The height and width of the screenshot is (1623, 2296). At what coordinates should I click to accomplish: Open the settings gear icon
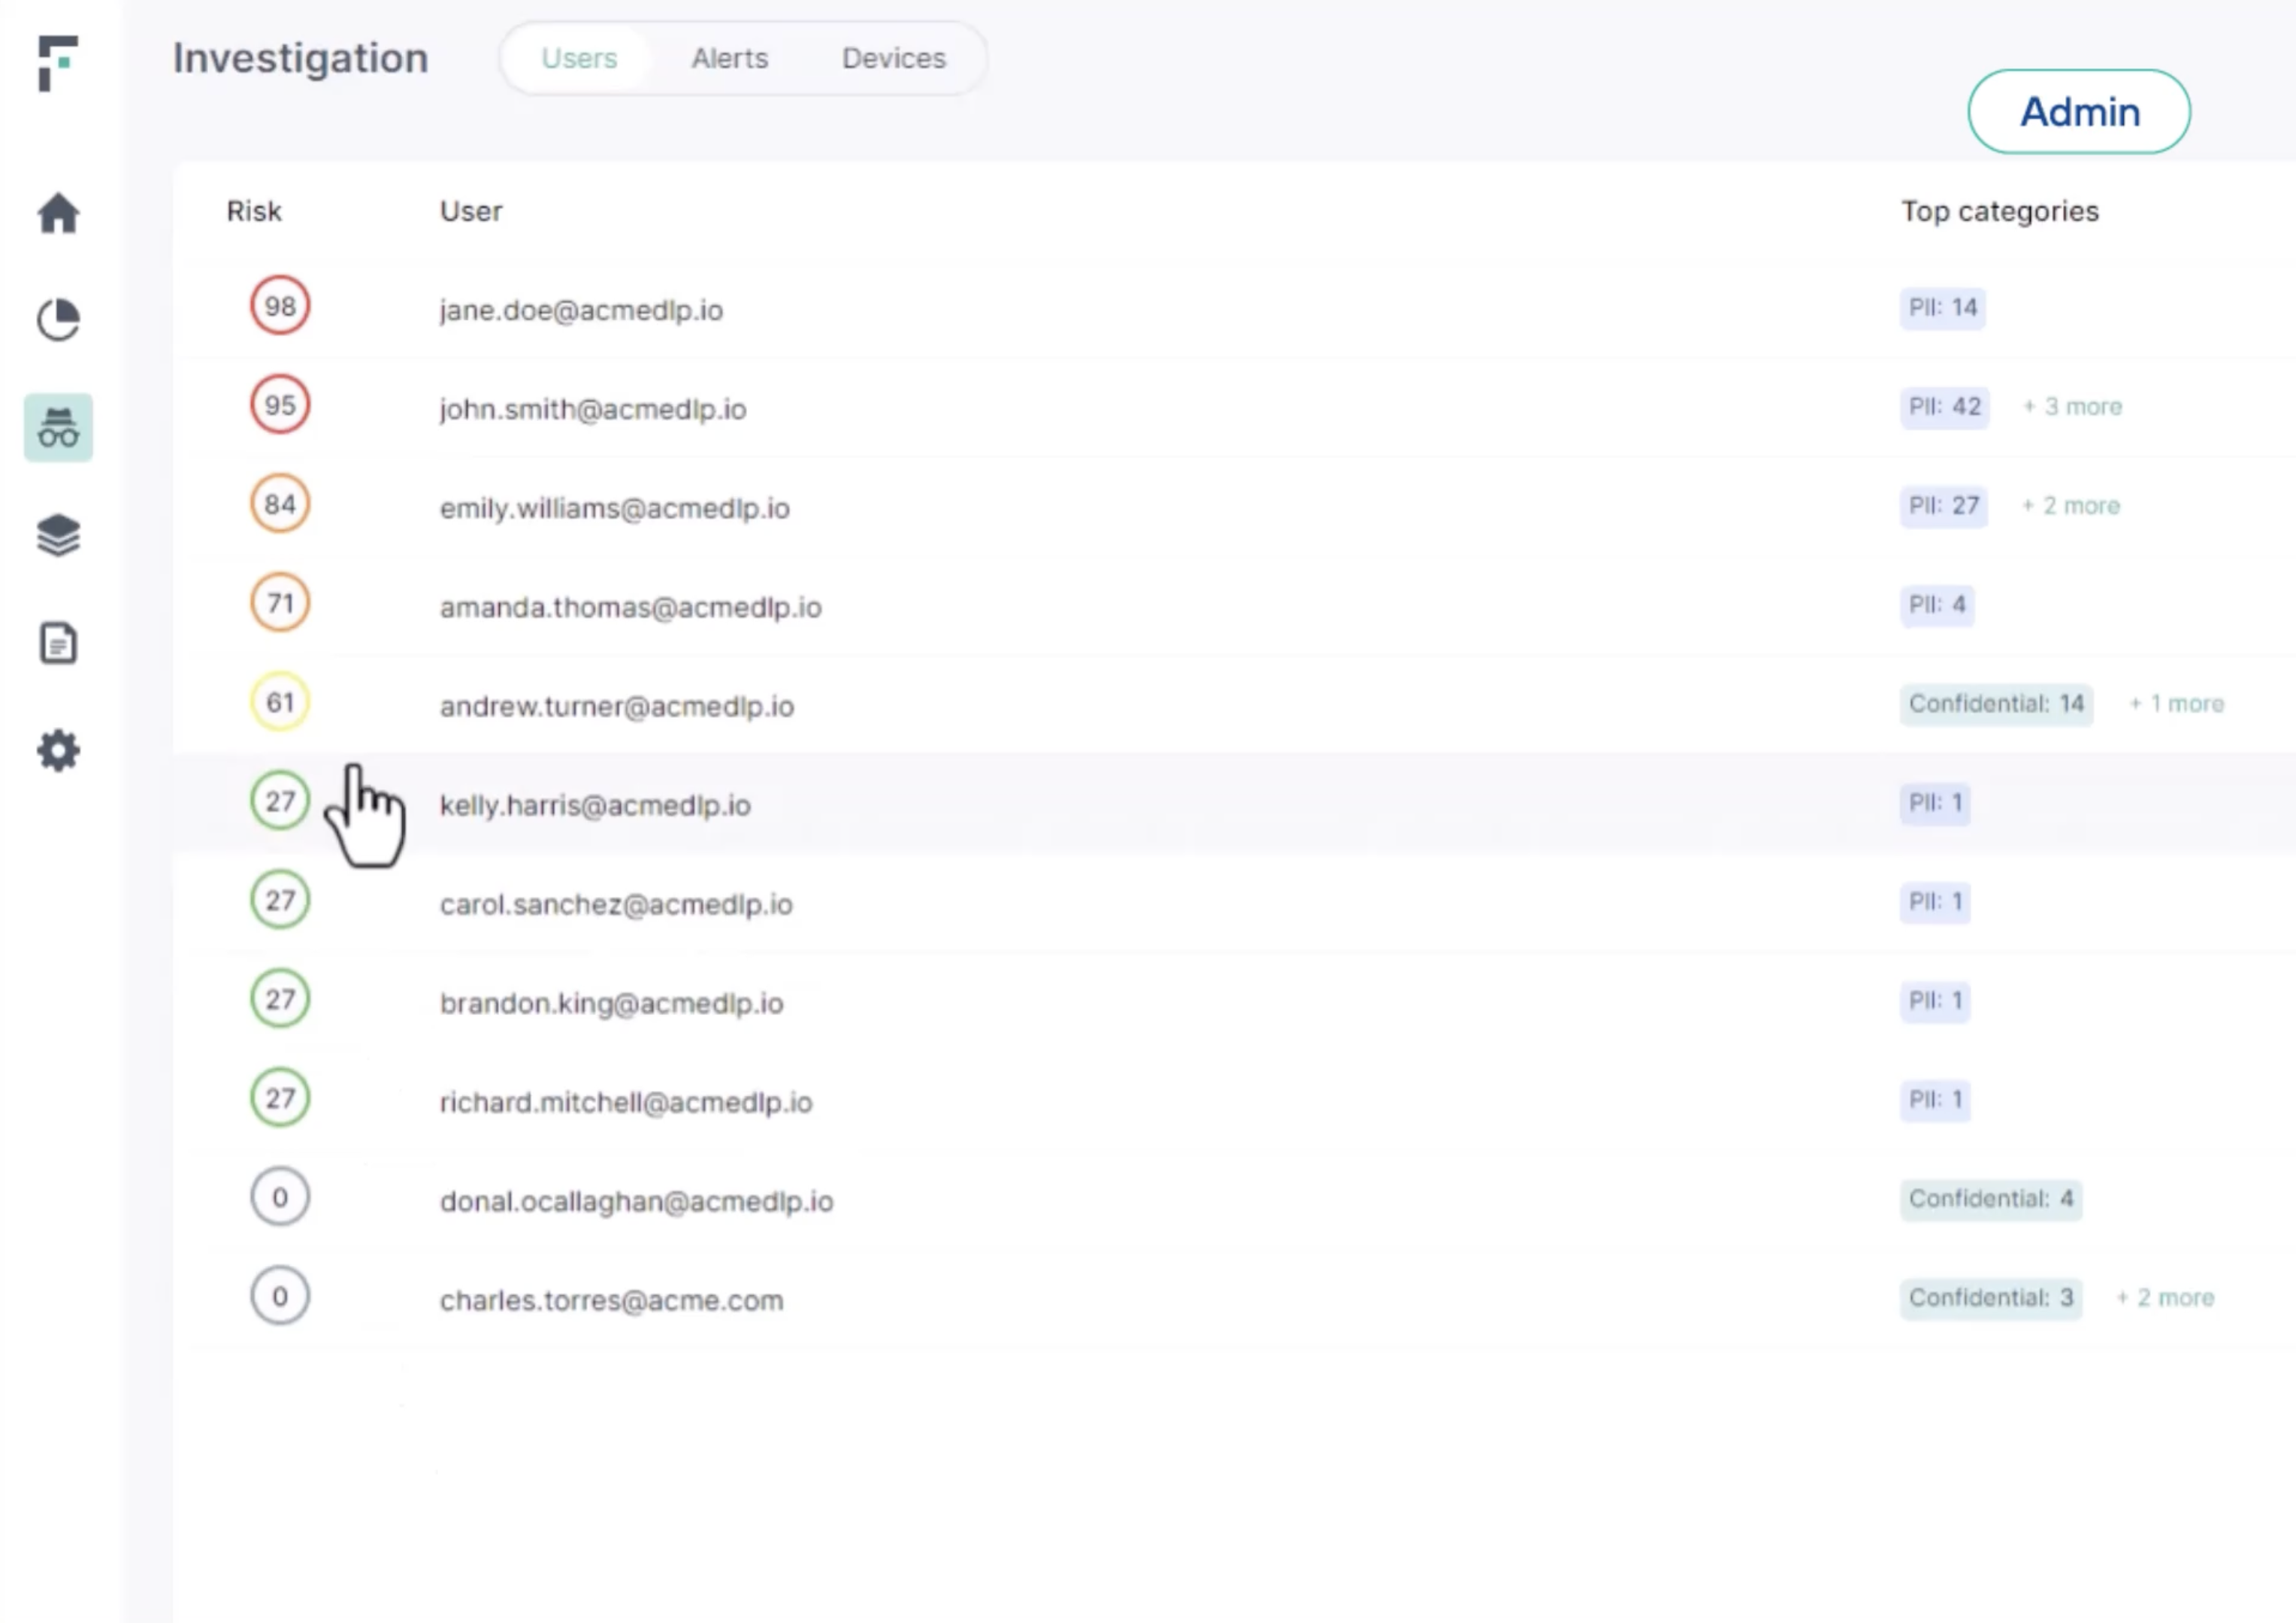point(58,750)
